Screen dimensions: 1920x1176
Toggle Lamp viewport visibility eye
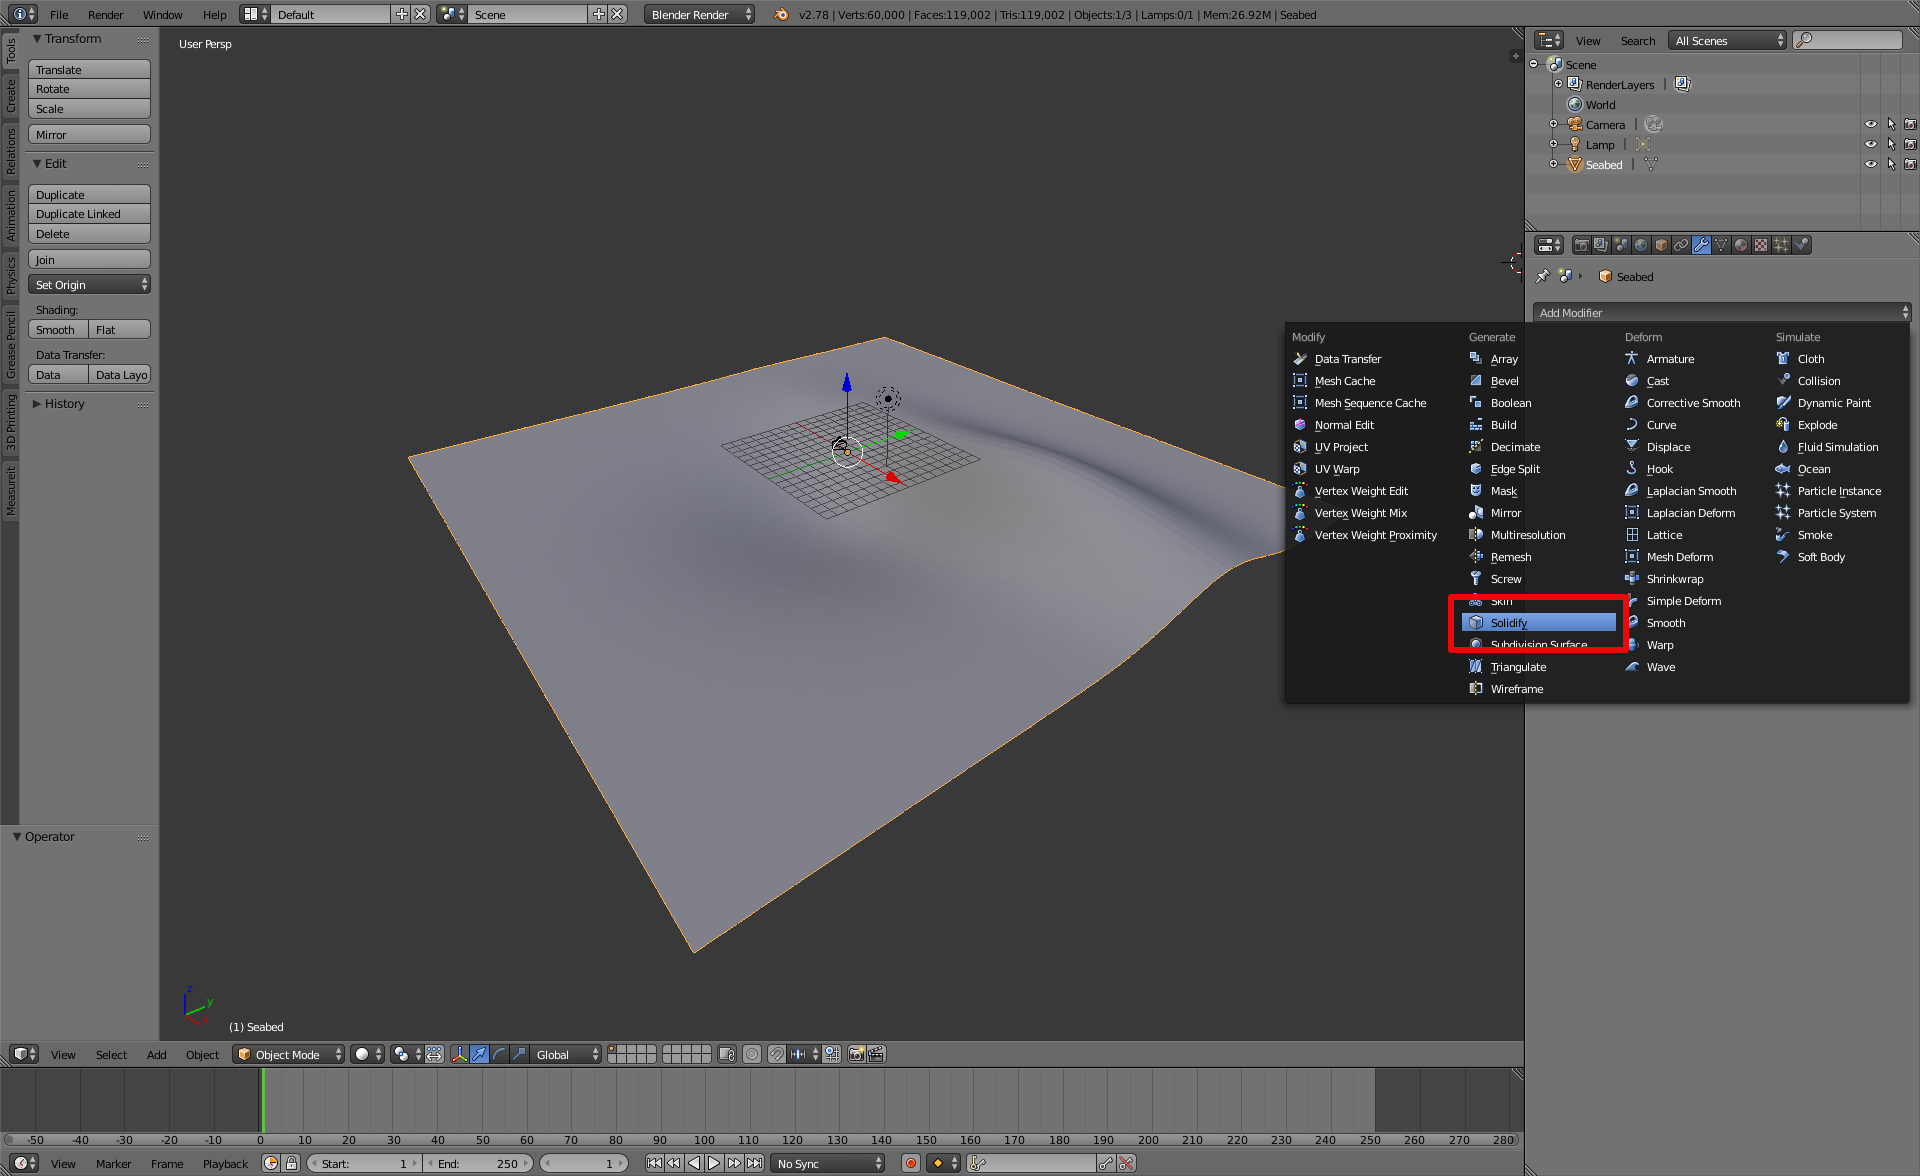[x=1870, y=144]
